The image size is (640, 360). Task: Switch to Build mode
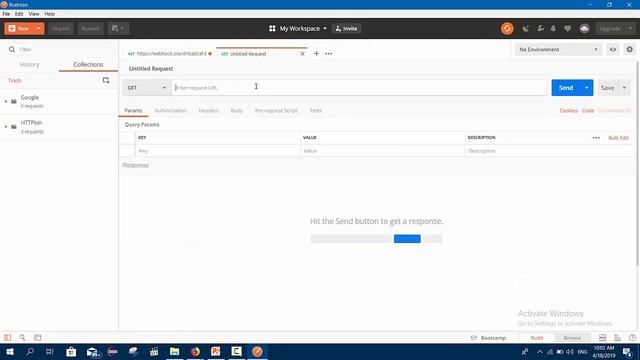pyautogui.click(x=537, y=338)
